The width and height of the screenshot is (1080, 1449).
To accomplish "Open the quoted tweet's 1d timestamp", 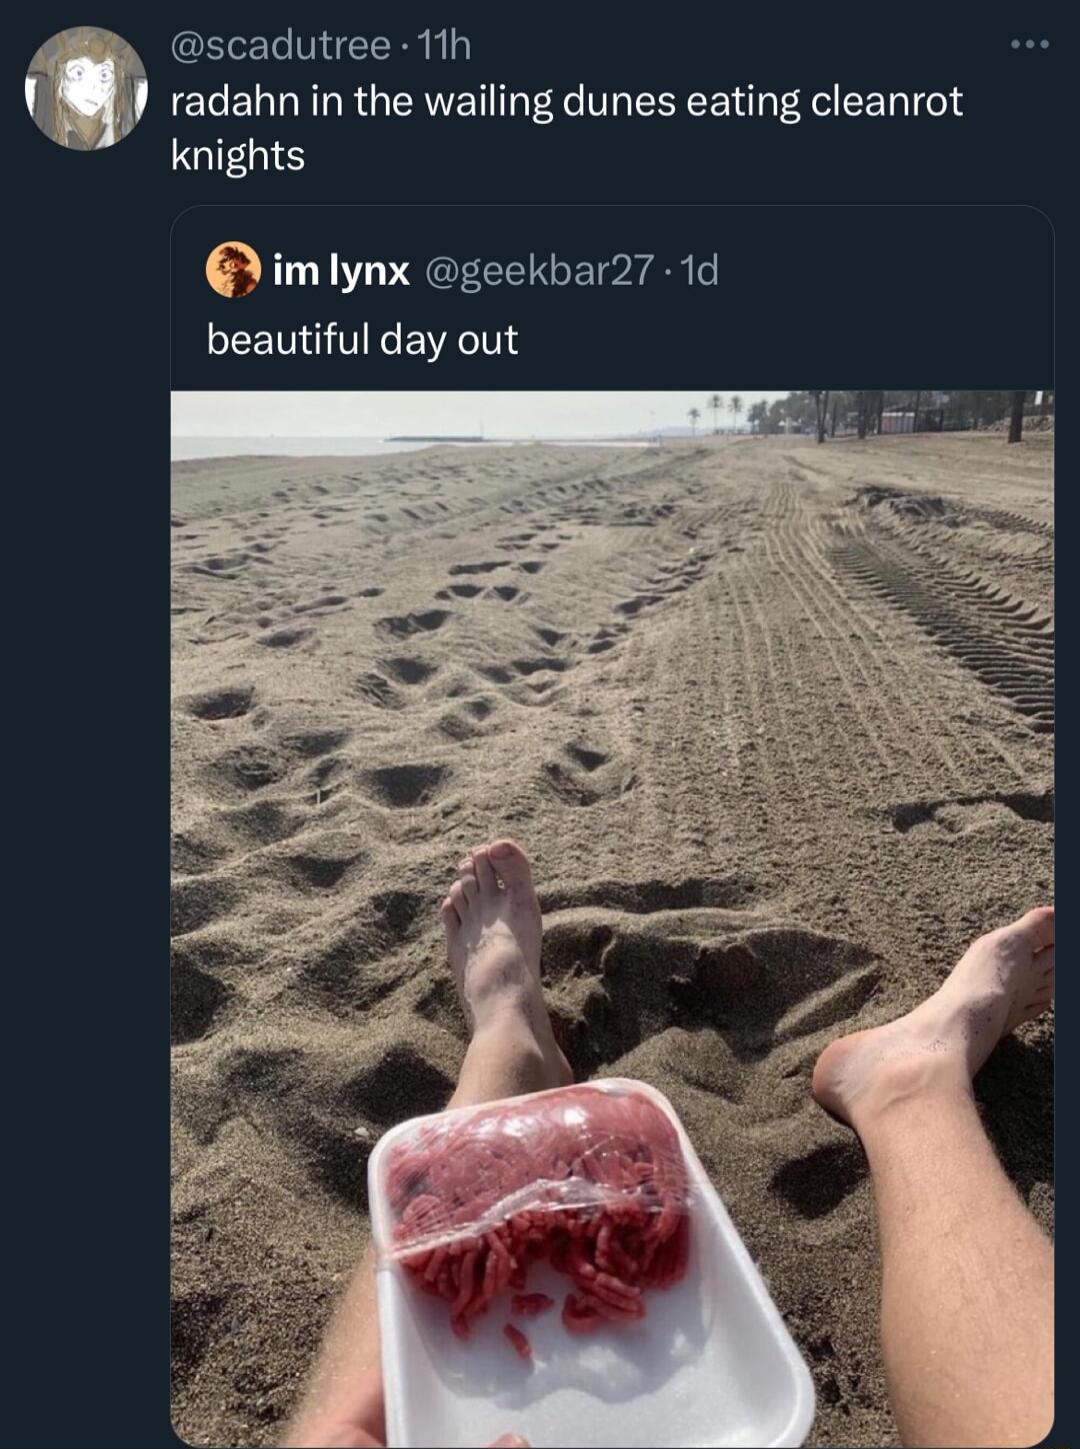I will (699, 270).
